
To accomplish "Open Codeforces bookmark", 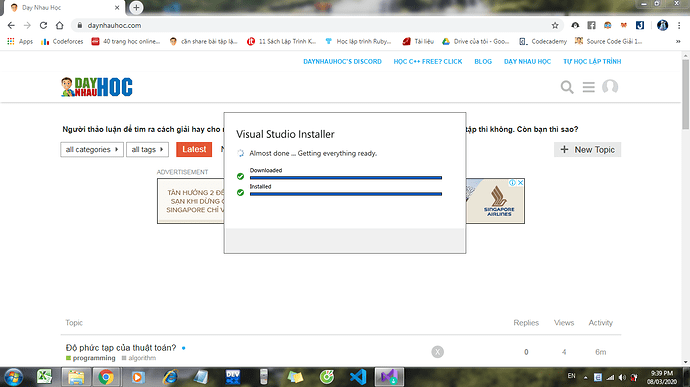I will click(x=62, y=41).
